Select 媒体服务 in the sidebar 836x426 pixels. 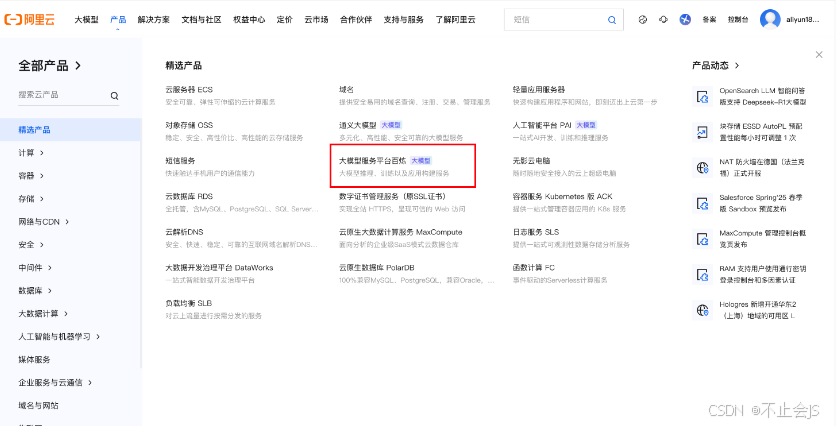coord(35,359)
